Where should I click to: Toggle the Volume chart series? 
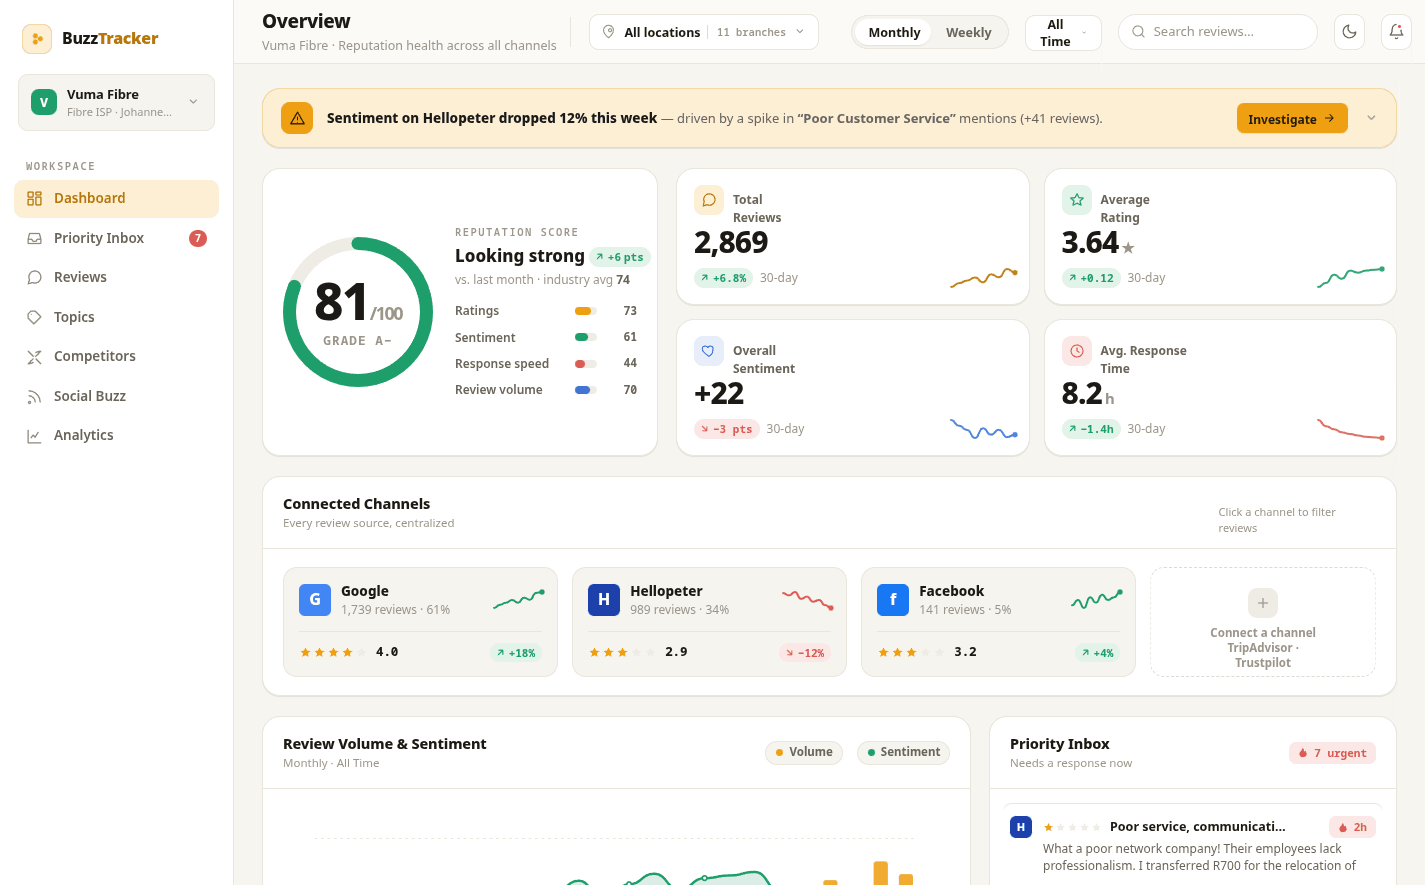pyautogui.click(x=804, y=752)
